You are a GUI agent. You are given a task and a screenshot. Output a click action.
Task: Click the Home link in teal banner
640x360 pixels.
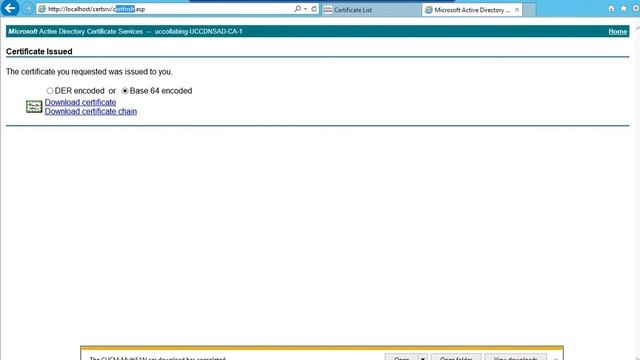click(618, 31)
